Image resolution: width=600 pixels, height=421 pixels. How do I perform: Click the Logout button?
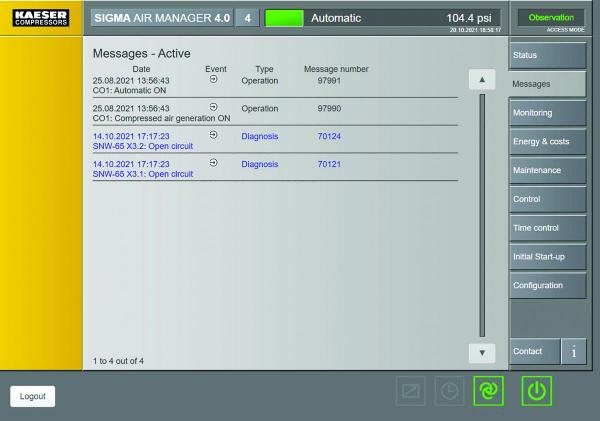[33, 396]
